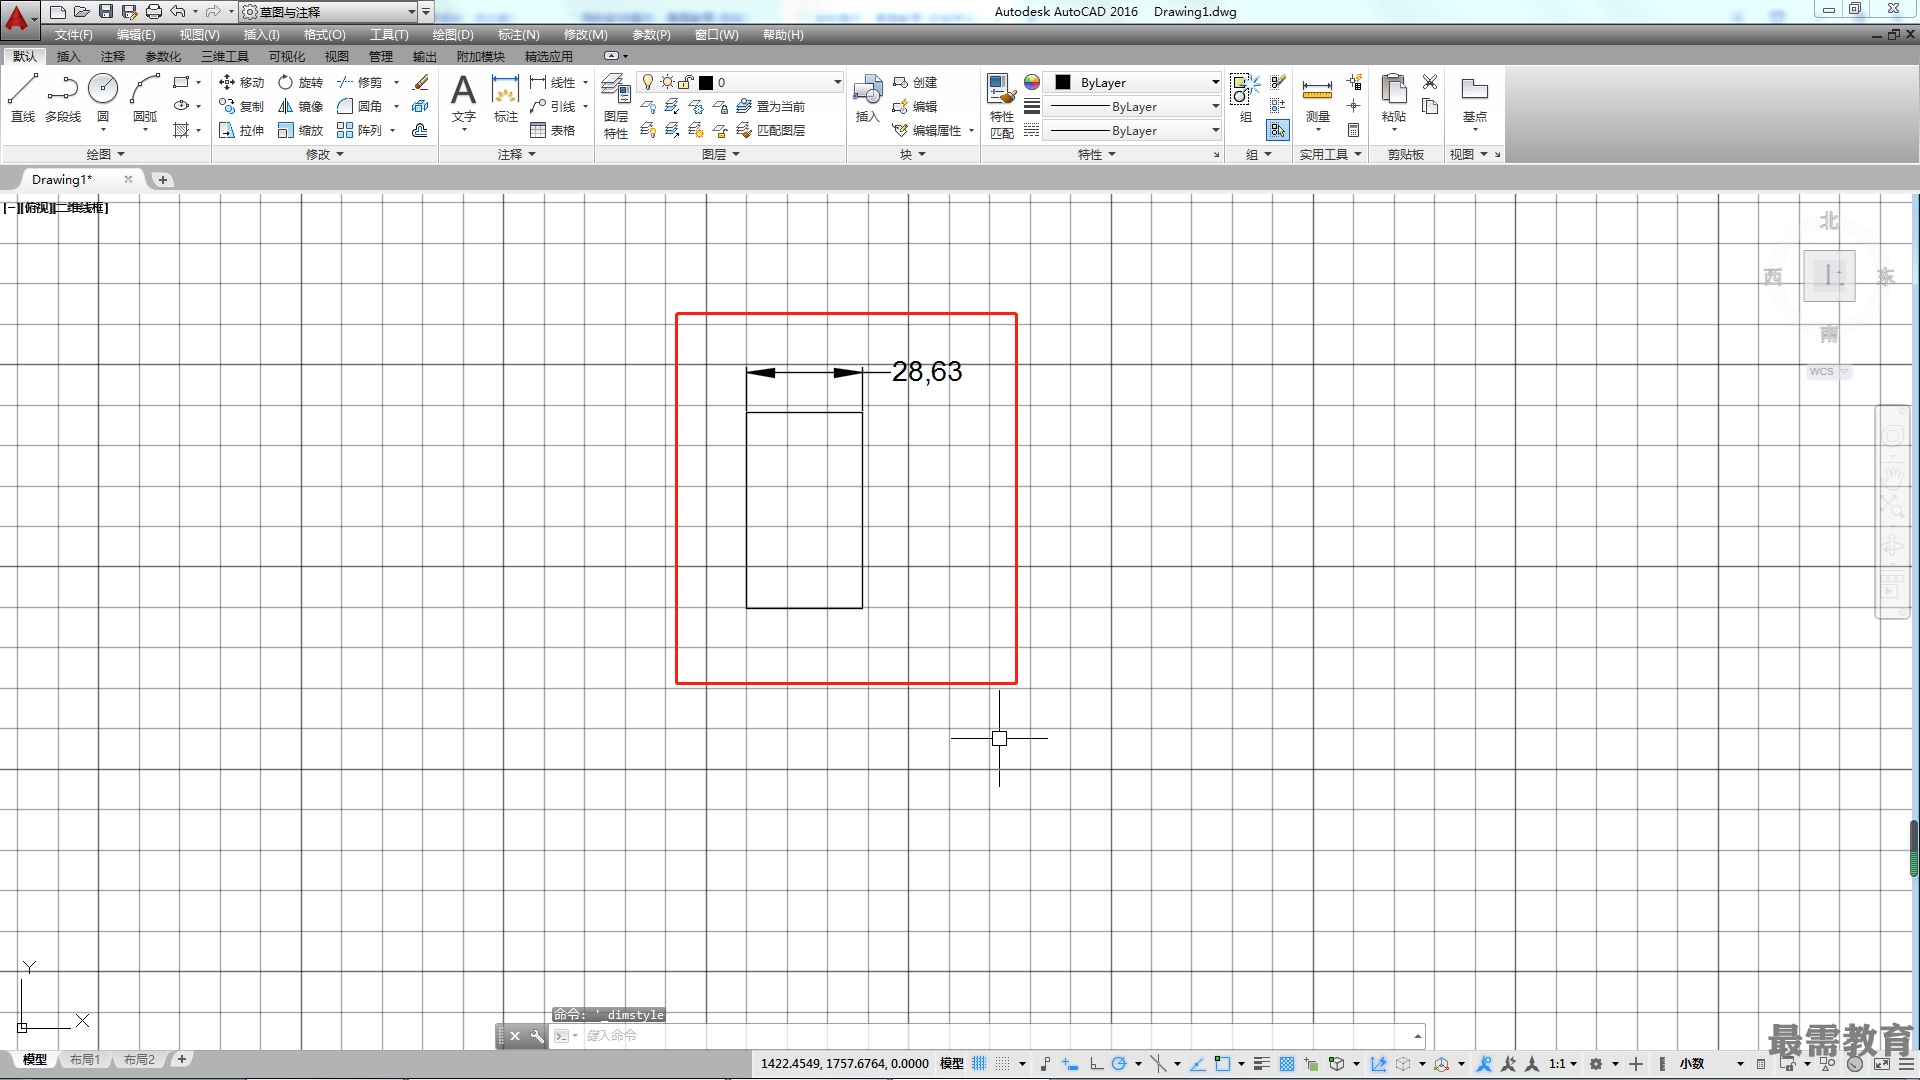Switch to the Parametric (参数化) ribbon tab

163,56
